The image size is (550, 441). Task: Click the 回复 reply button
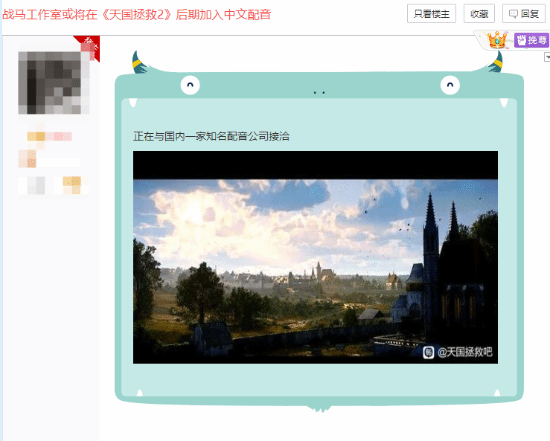point(524,14)
